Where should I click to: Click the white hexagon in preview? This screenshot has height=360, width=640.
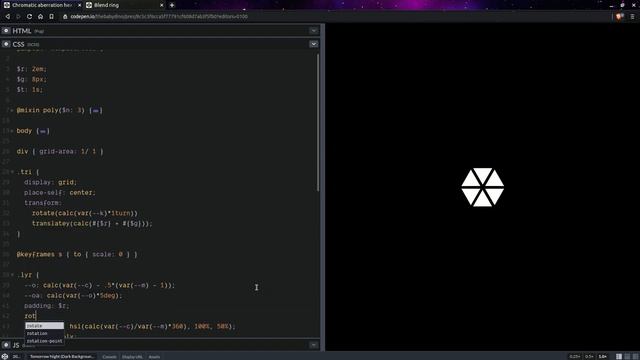coord(482,187)
